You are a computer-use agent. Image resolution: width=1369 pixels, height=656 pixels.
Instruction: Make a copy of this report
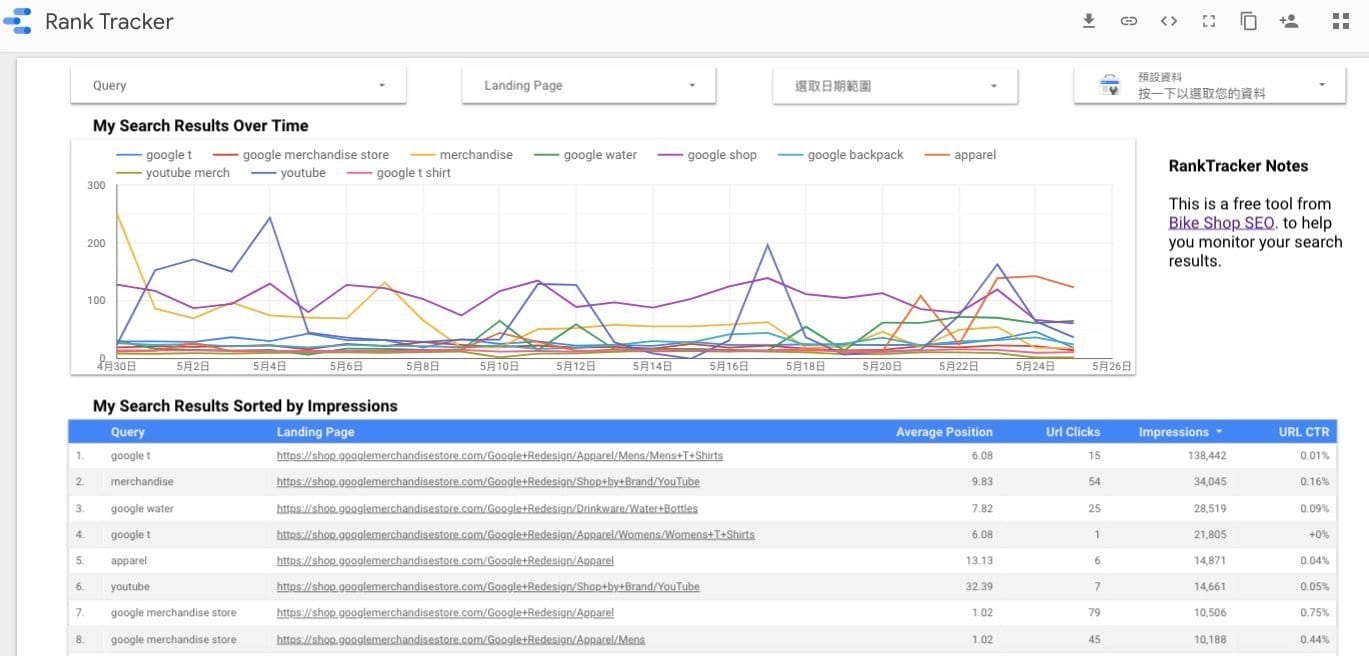pos(1248,21)
